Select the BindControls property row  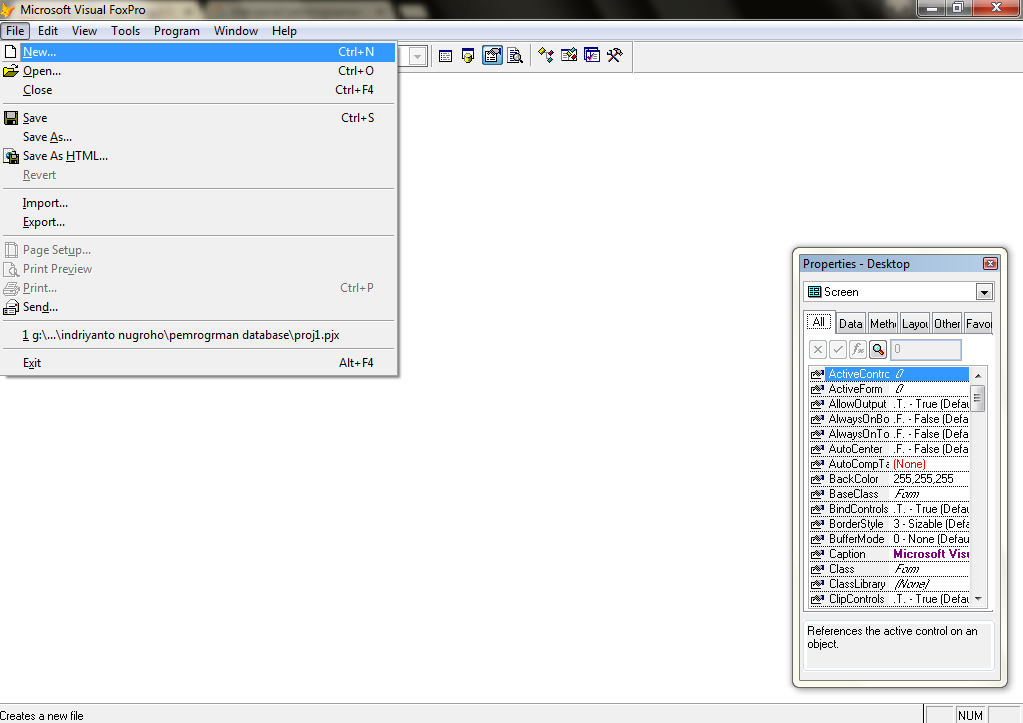(x=889, y=509)
